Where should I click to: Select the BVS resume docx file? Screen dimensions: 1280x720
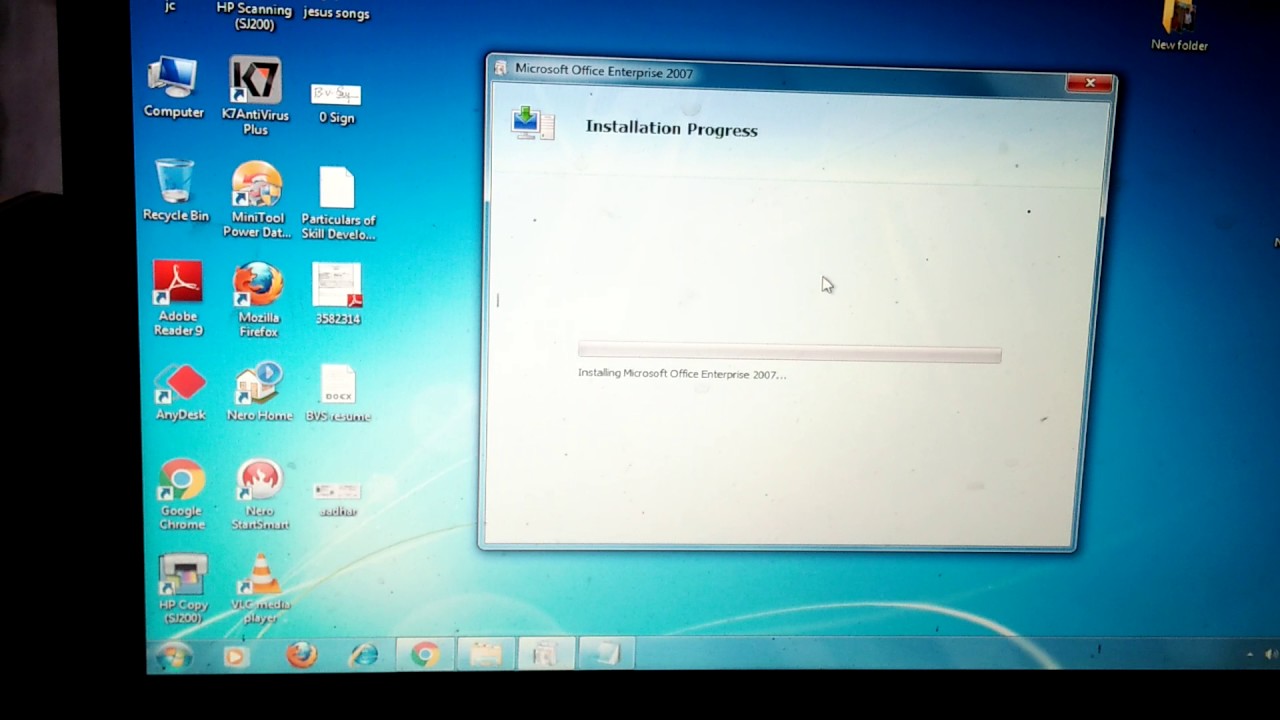click(338, 394)
